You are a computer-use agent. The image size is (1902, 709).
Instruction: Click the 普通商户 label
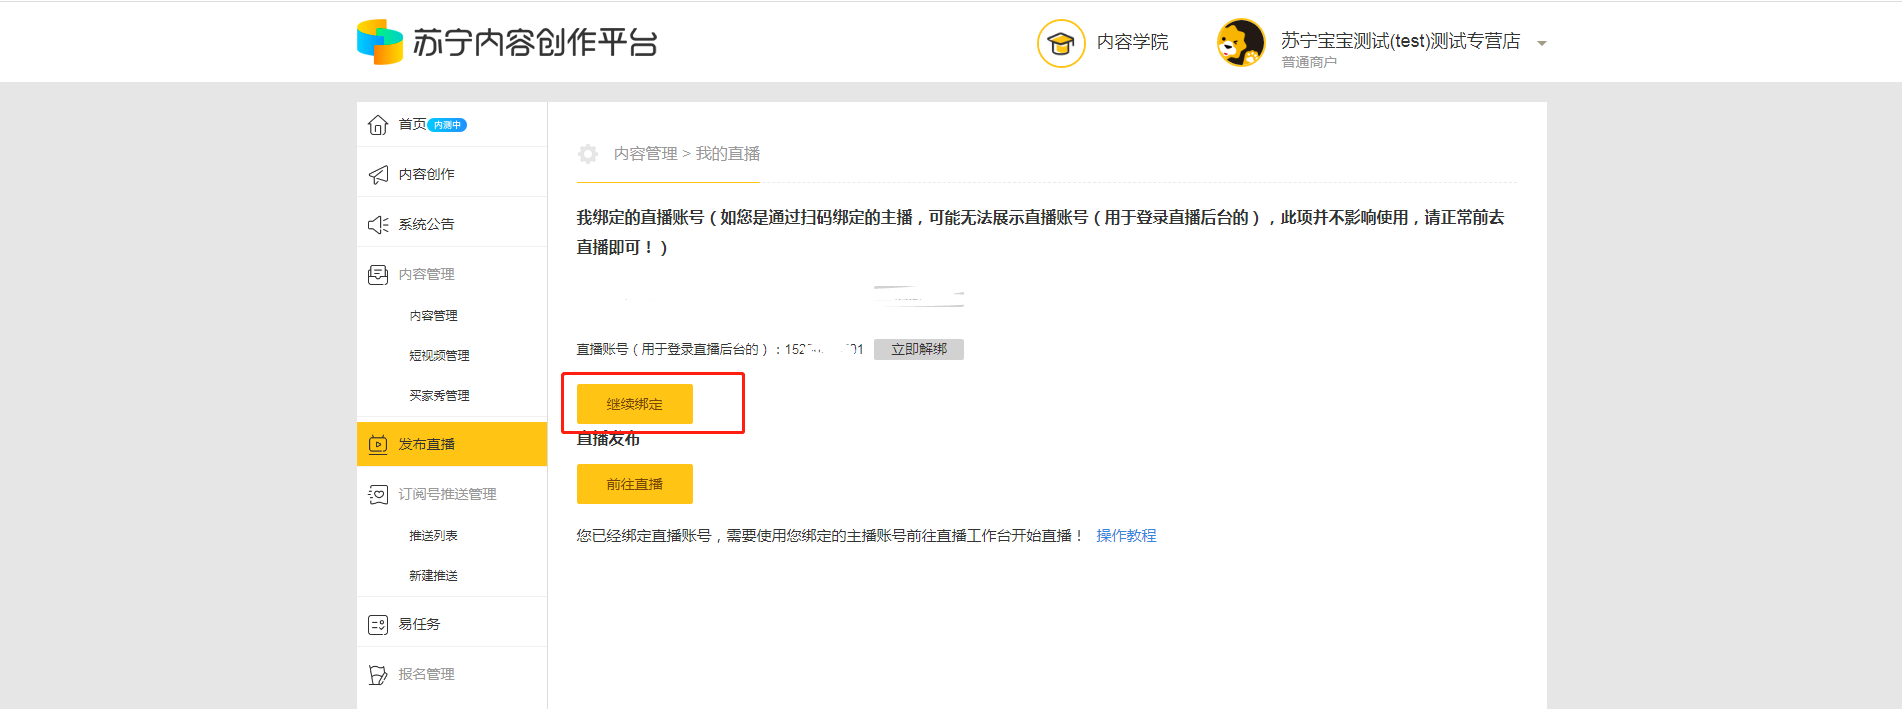pyautogui.click(x=1309, y=63)
